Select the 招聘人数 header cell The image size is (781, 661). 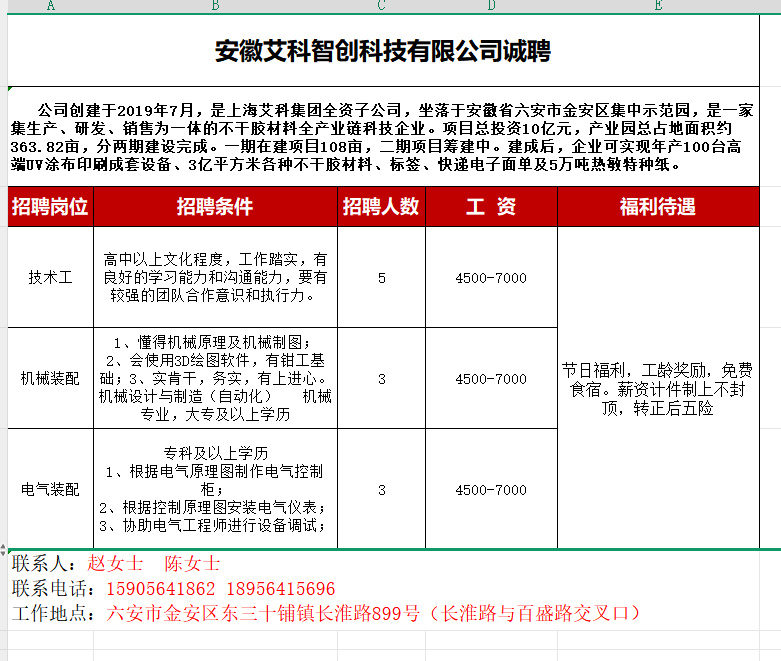tap(381, 207)
